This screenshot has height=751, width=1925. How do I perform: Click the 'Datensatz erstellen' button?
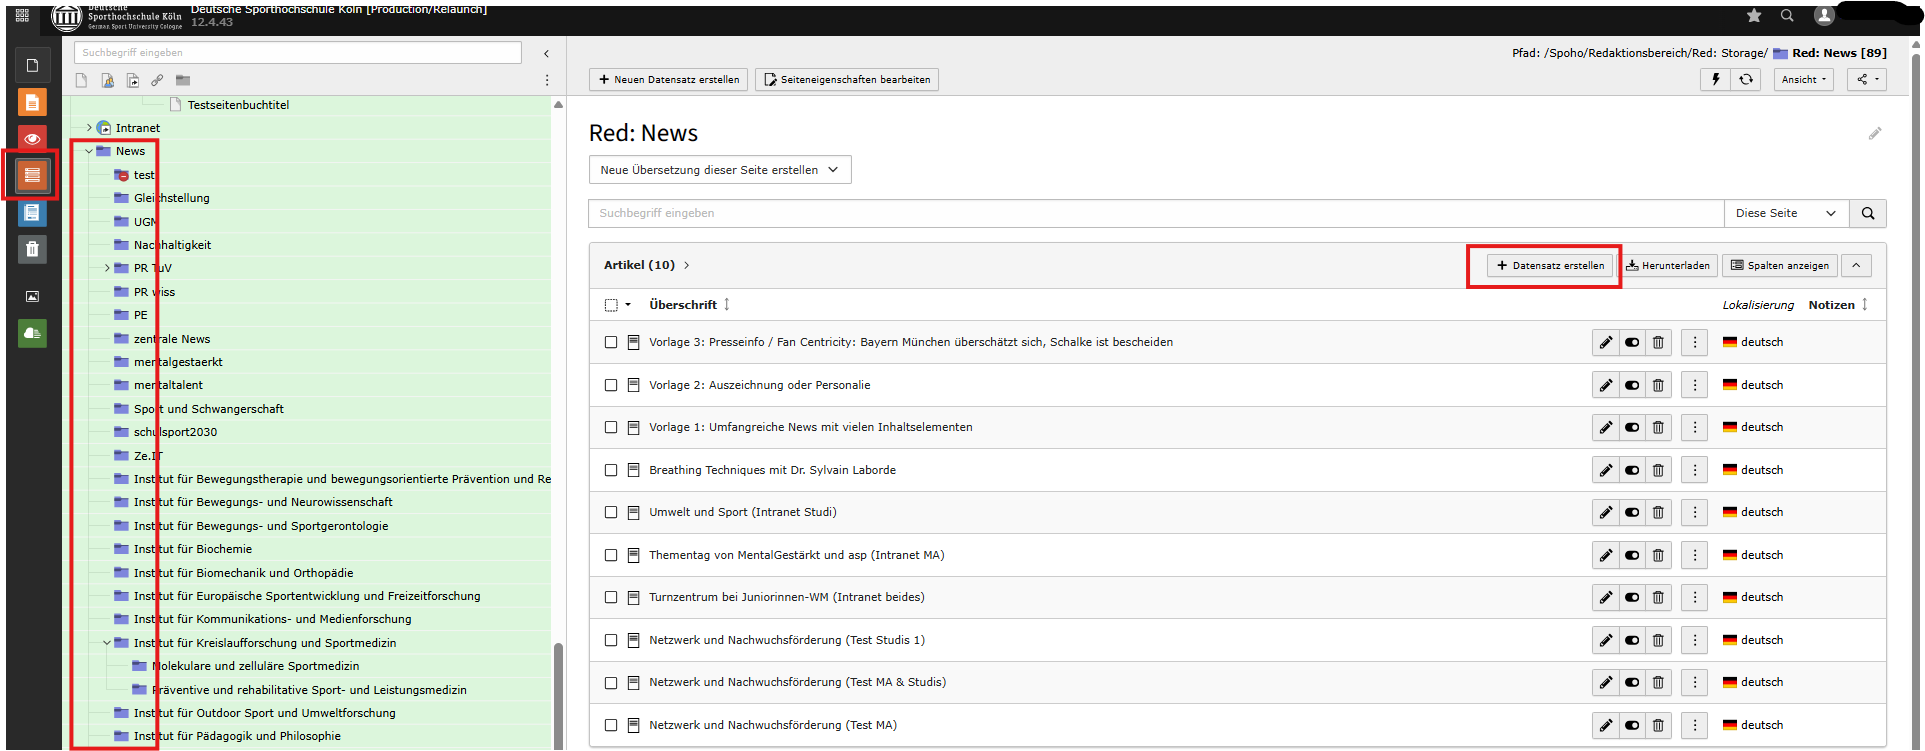[x=1549, y=266]
